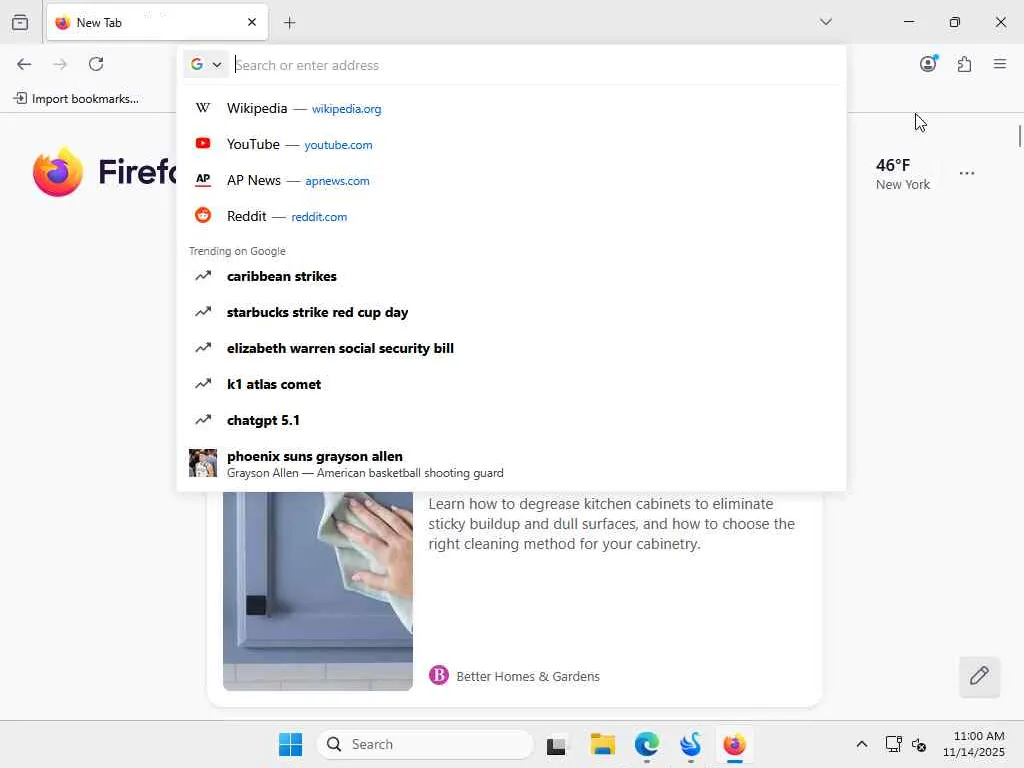Viewport: 1024px width, 768px height.
Task: Choose trending search starbucks strike red cup day
Action: (x=511, y=312)
